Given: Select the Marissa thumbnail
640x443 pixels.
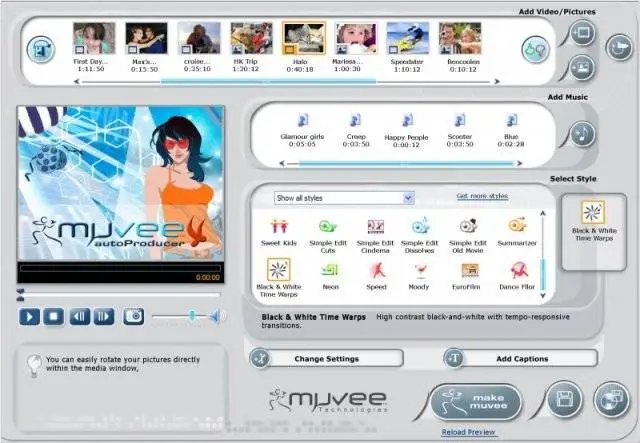Looking at the screenshot, I should [x=356, y=47].
